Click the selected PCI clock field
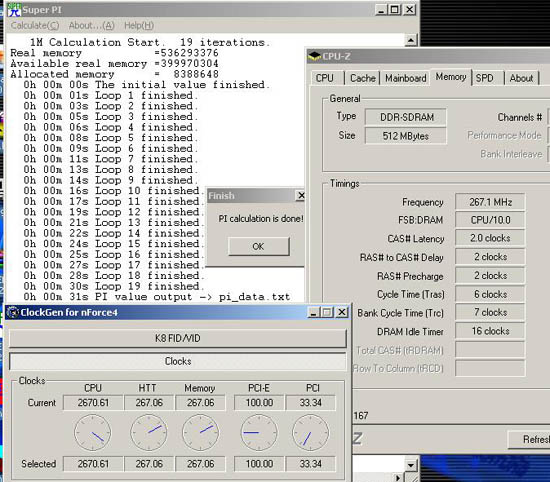 (x=310, y=464)
